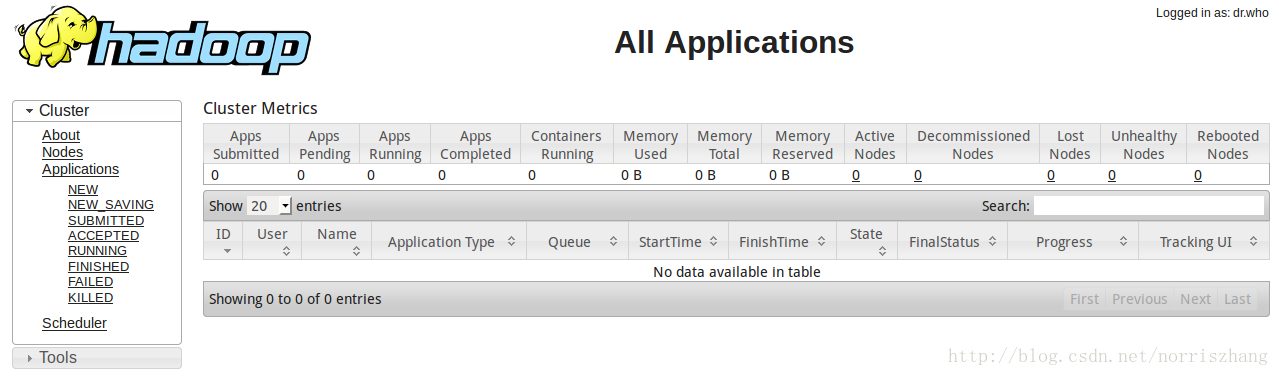
Task: Sort by Application Type sort icon
Action: 511,242
